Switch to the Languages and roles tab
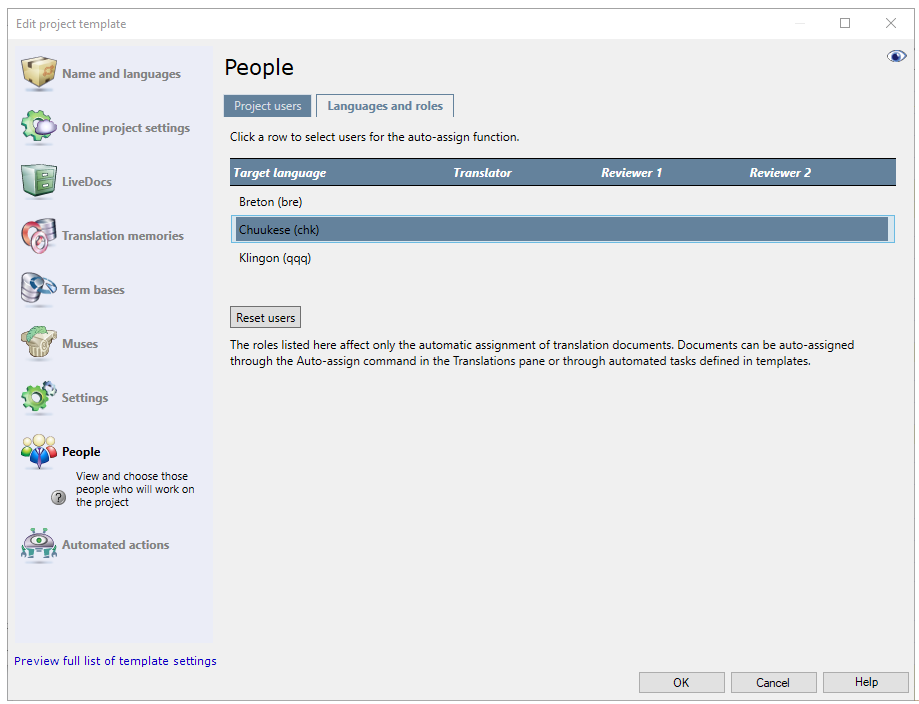The width and height of the screenshot is (919, 704). point(384,105)
